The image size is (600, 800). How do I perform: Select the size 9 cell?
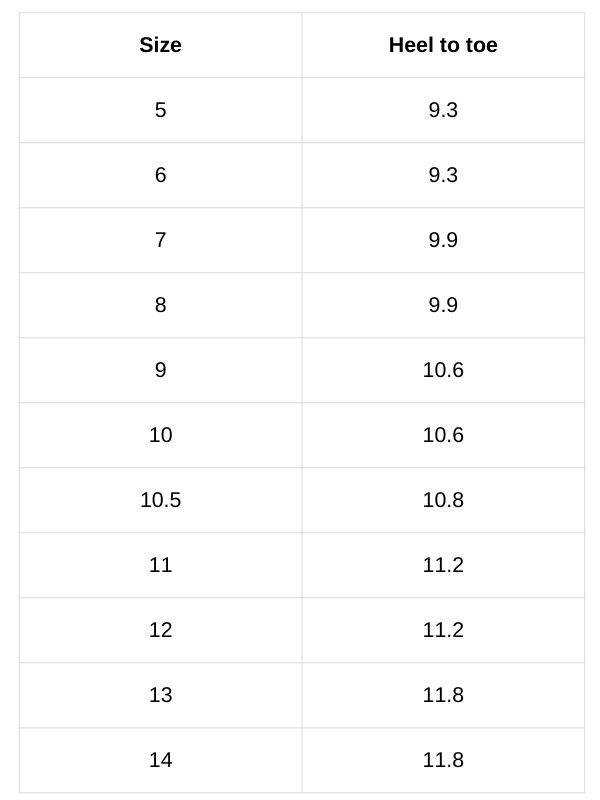(x=160, y=370)
